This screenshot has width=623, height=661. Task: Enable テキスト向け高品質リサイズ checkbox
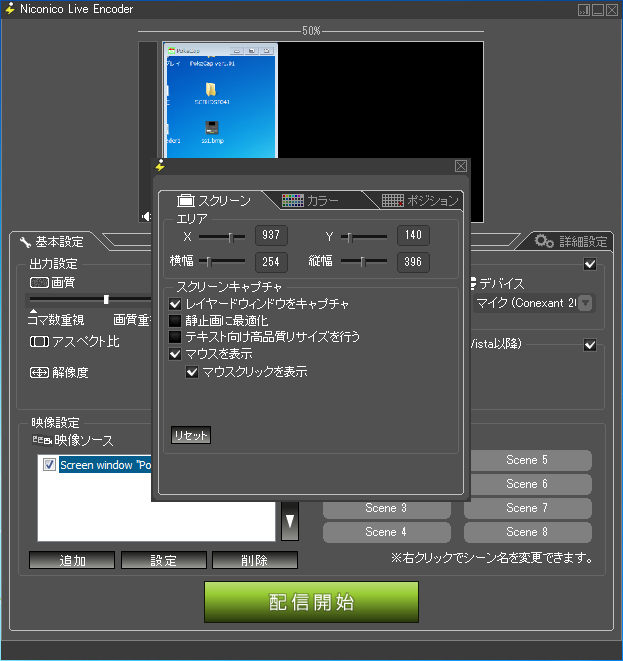click(175, 337)
